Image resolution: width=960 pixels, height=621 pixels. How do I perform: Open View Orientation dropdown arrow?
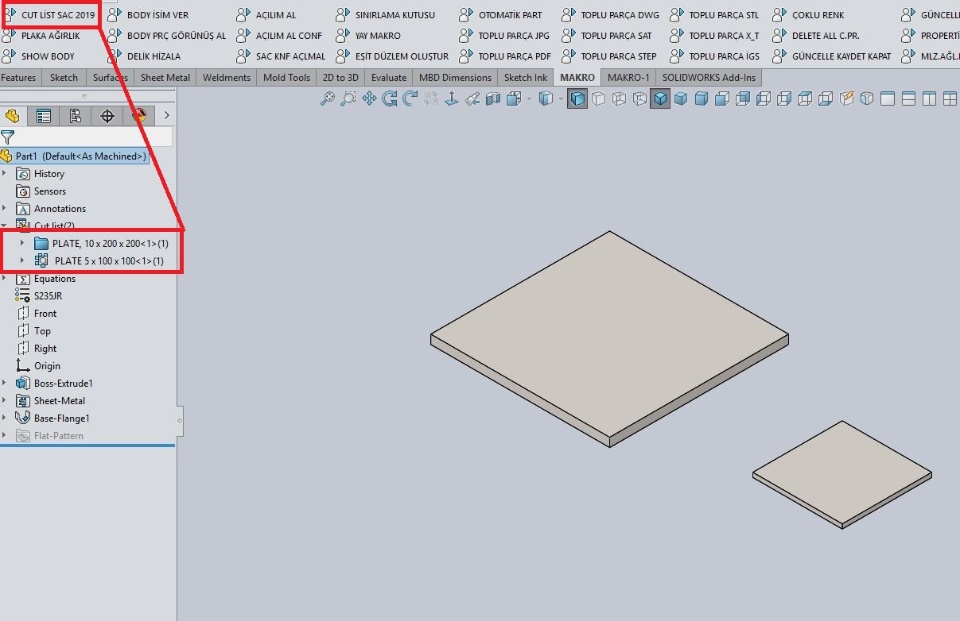coord(529,99)
